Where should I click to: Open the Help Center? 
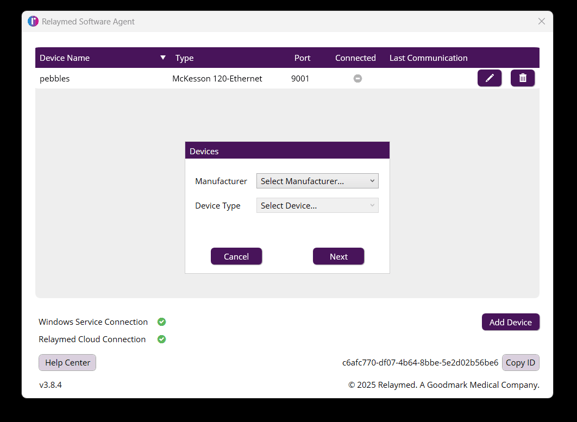coord(67,362)
